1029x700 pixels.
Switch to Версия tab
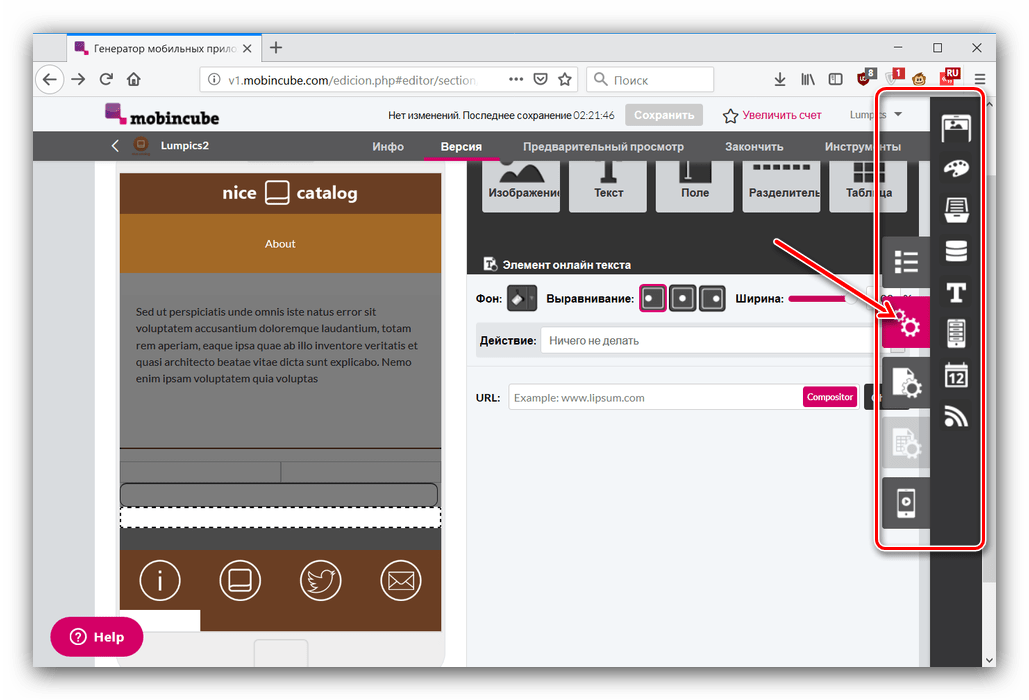point(461,146)
